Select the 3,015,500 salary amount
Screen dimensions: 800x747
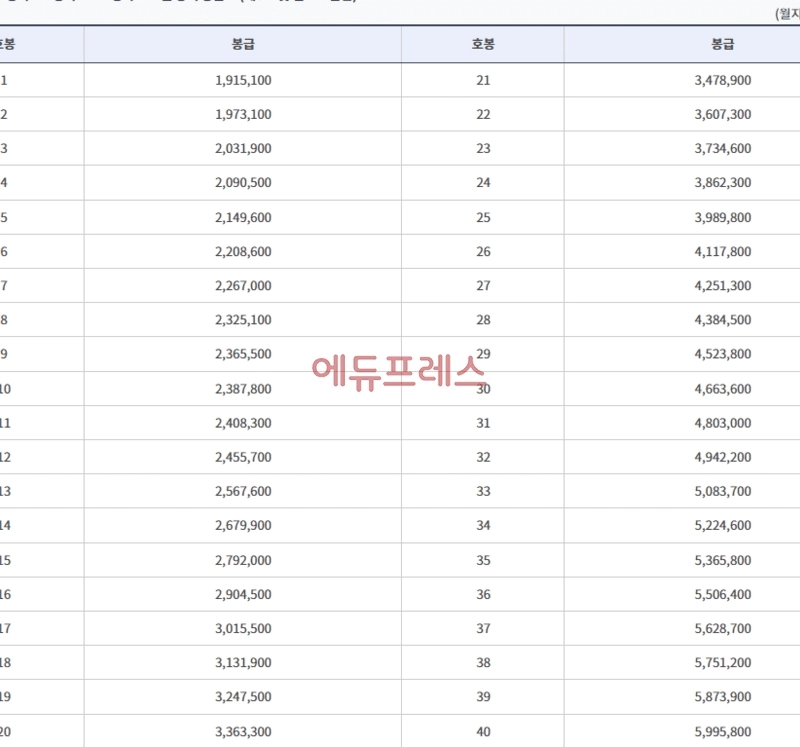(x=242, y=629)
